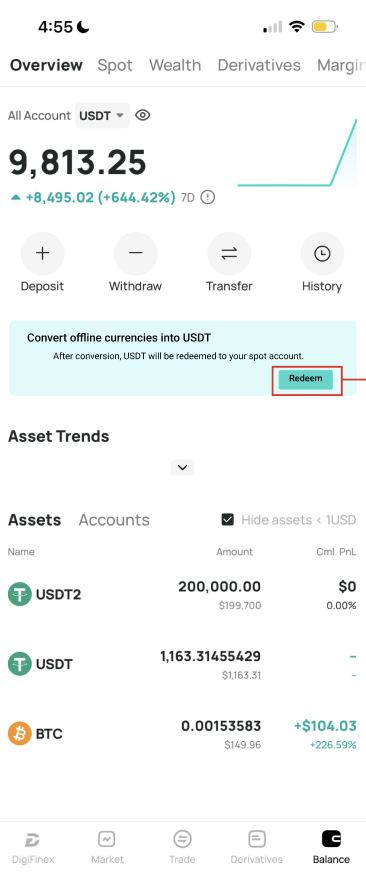Select the Accounts tab

(x=114, y=520)
